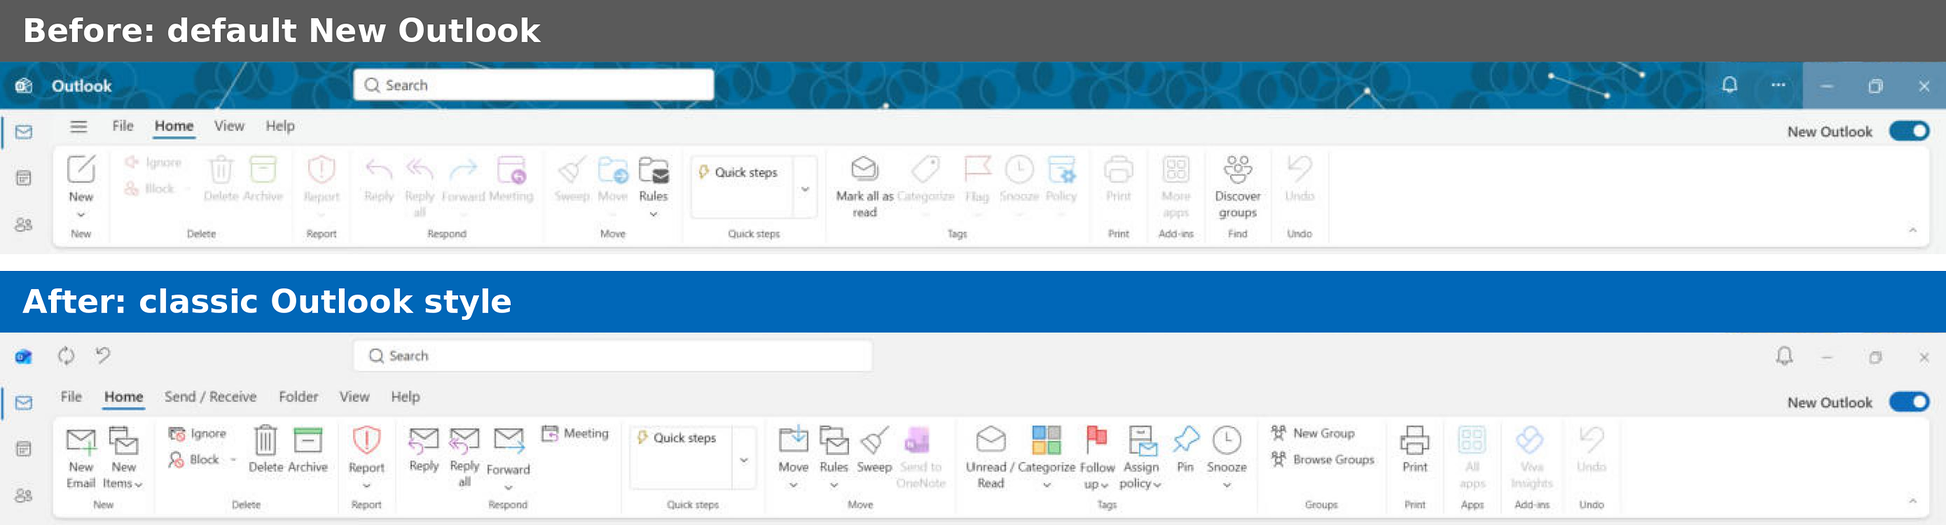
Task: Open dropdown arrow under Move in After ribbon
Action: pos(793,485)
